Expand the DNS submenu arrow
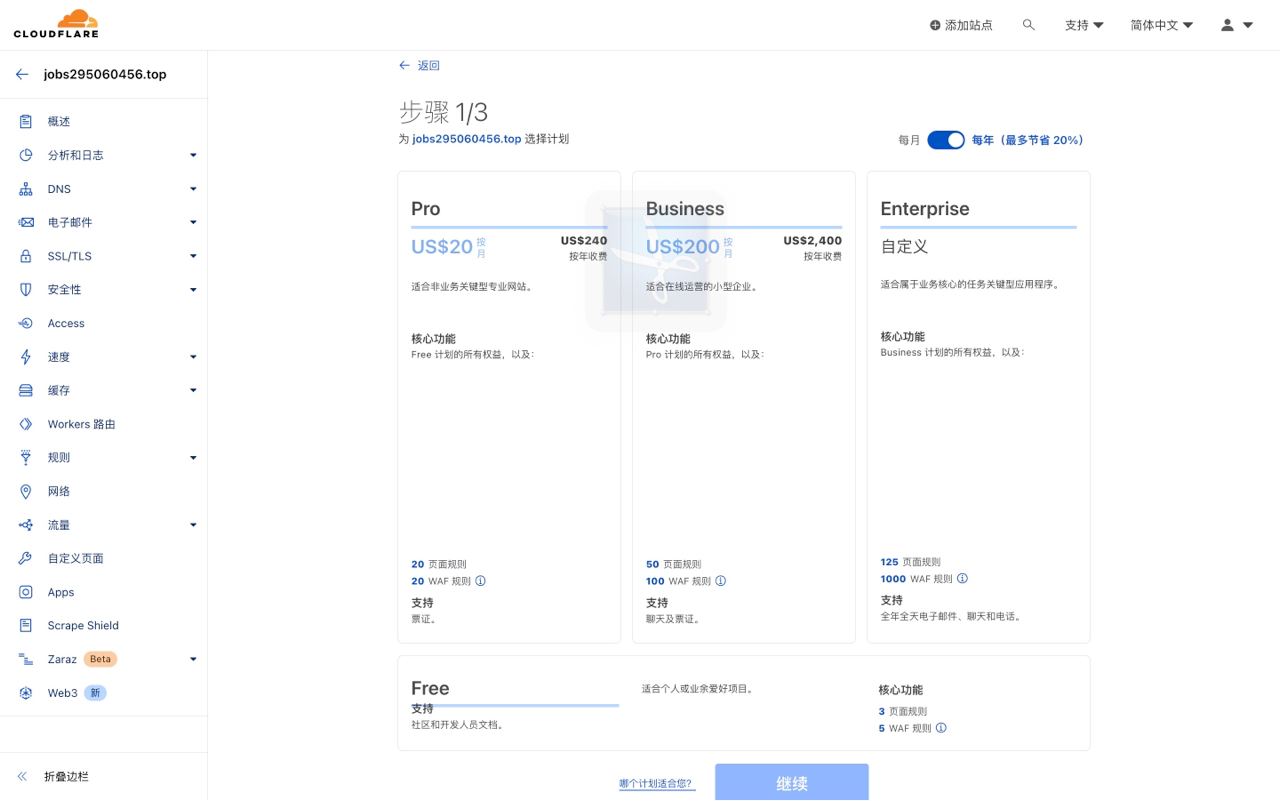1280x801 pixels. pyautogui.click(x=193, y=189)
